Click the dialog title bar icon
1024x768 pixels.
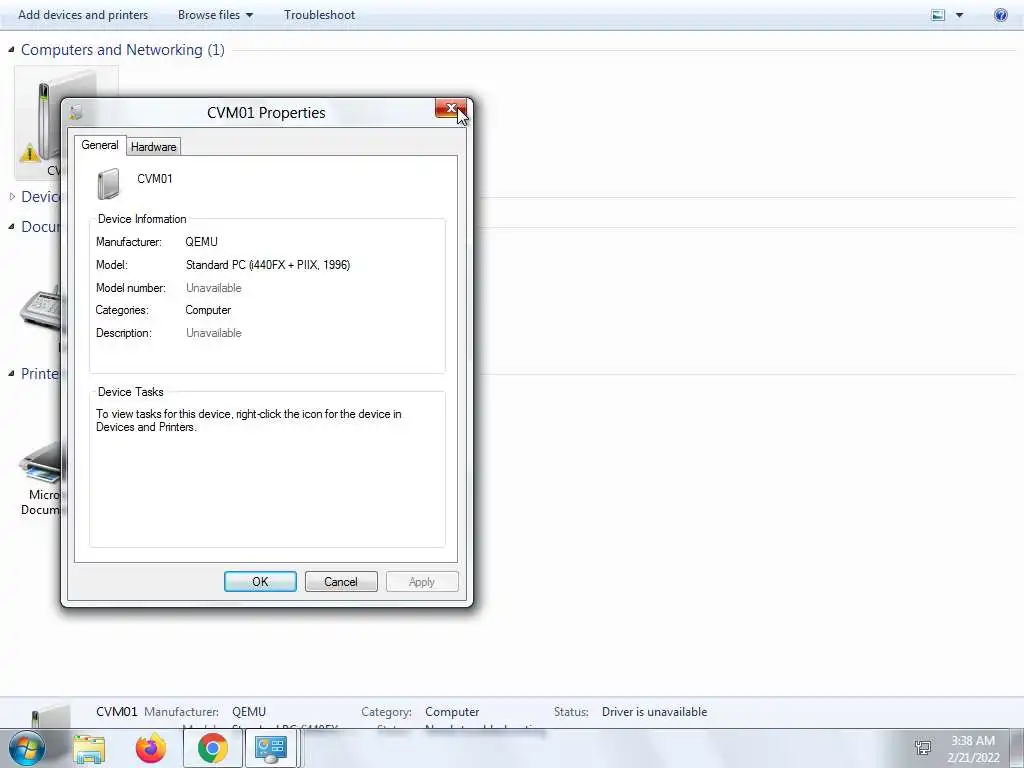coord(76,112)
